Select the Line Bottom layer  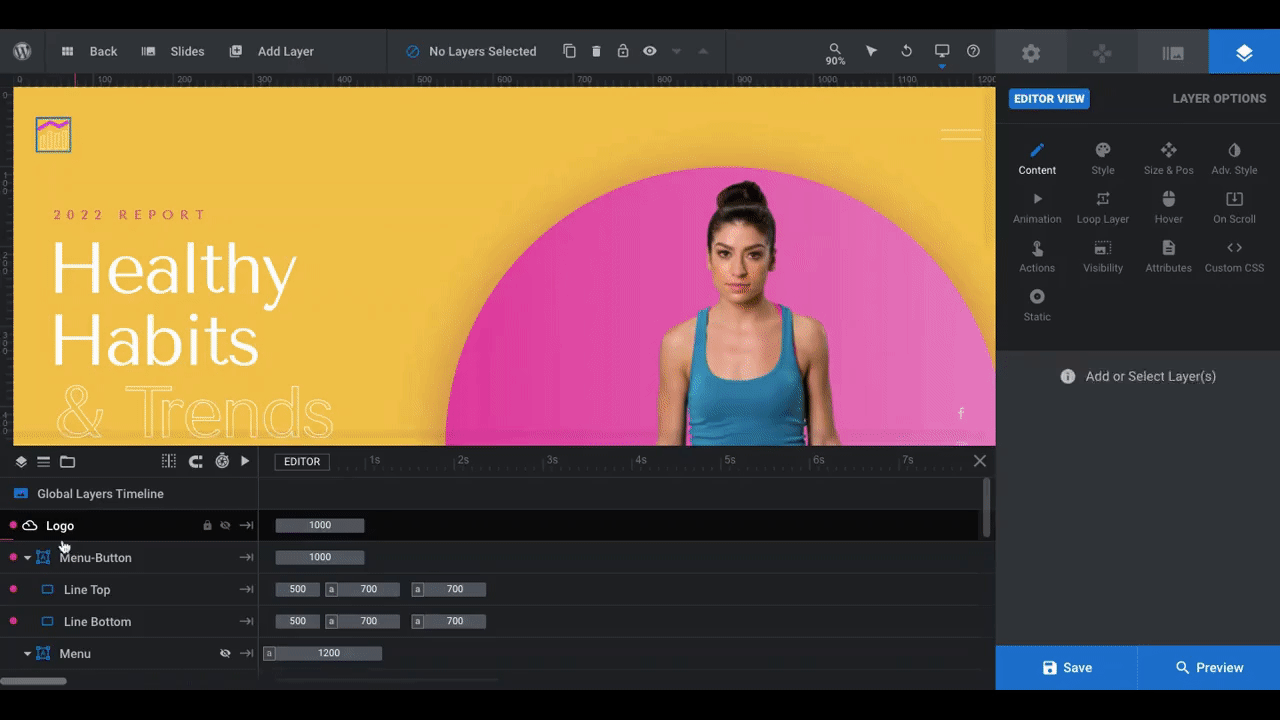[x=97, y=622]
